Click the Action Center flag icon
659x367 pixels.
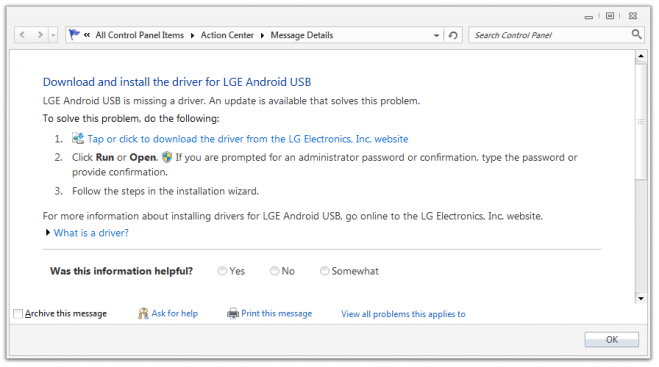(74, 34)
